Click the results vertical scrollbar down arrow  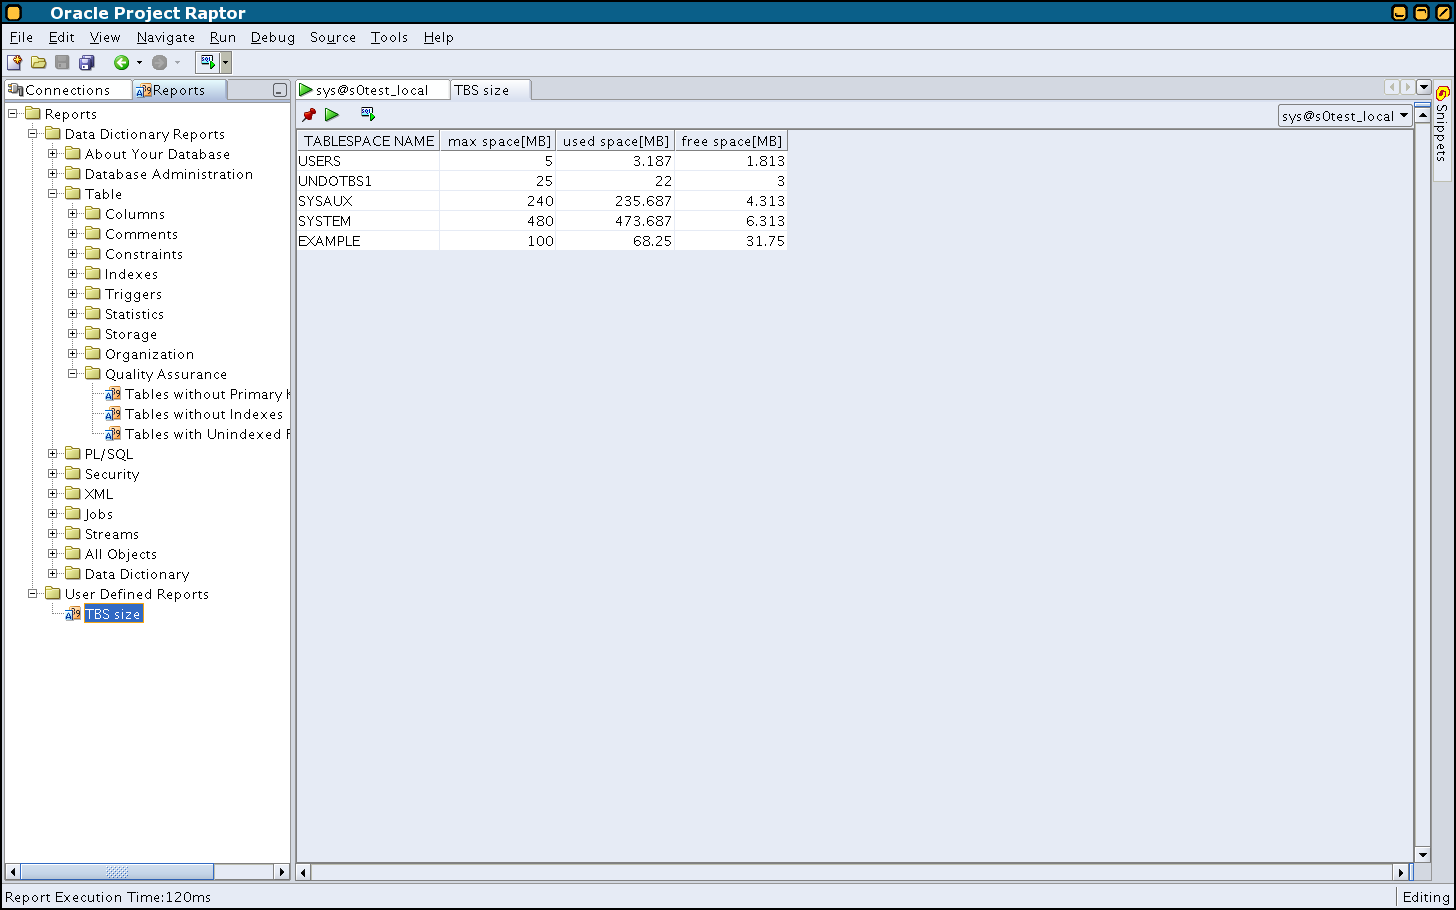(x=1423, y=854)
